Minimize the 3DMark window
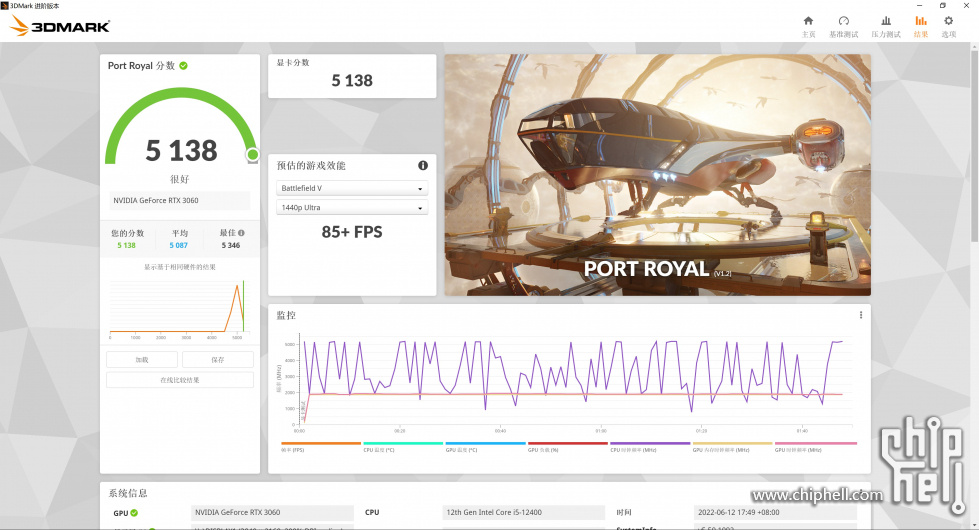 click(918, 6)
